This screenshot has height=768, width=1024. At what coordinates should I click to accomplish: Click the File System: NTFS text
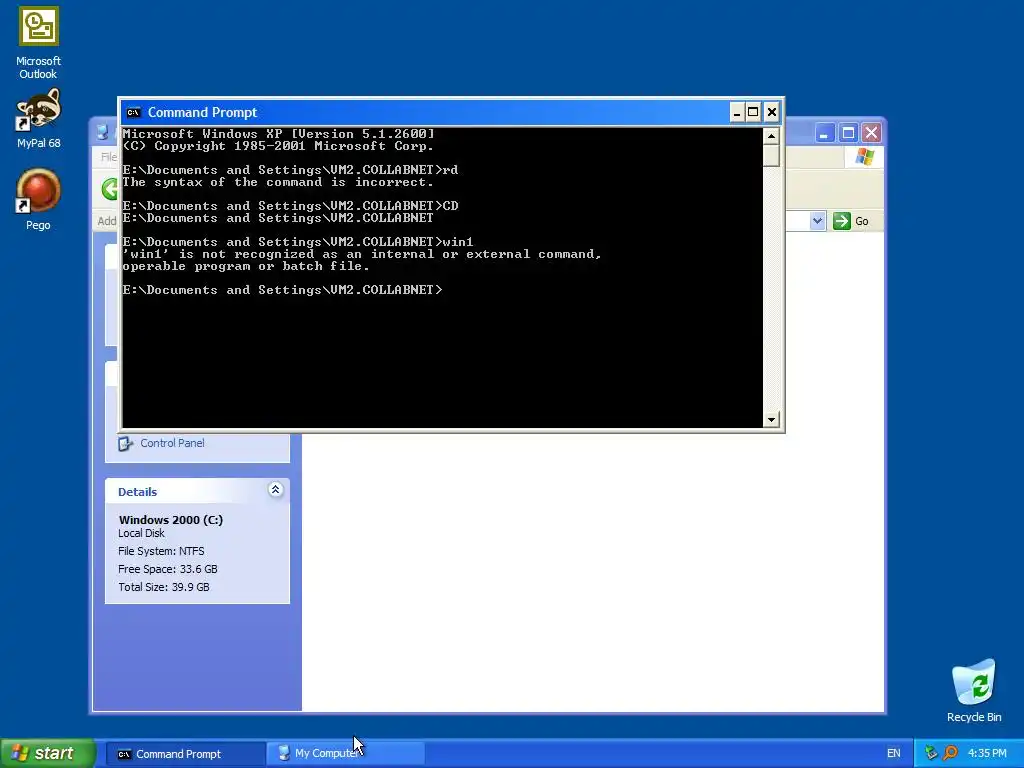tap(161, 551)
